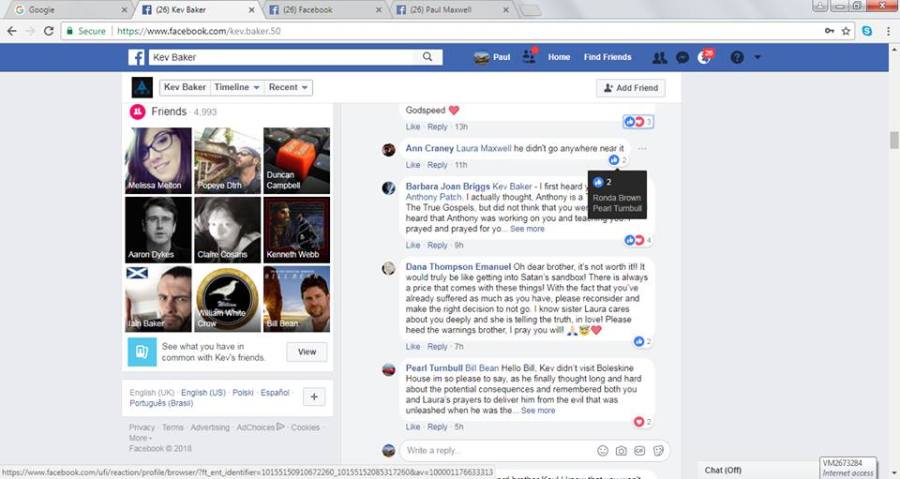Bookmark this page with the star icon
This screenshot has height=479, width=900.
846,31
